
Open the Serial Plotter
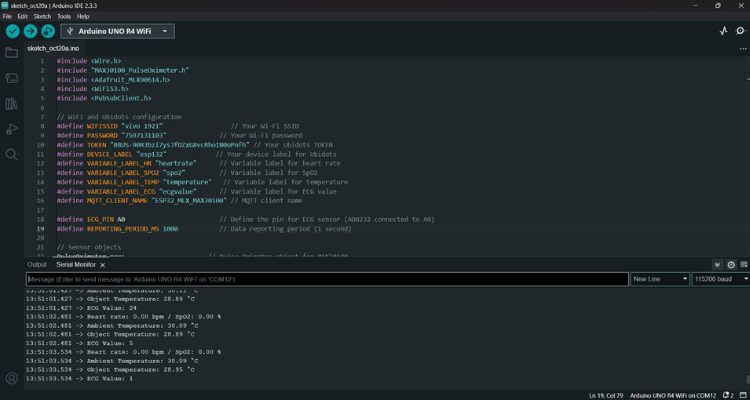coord(724,31)
